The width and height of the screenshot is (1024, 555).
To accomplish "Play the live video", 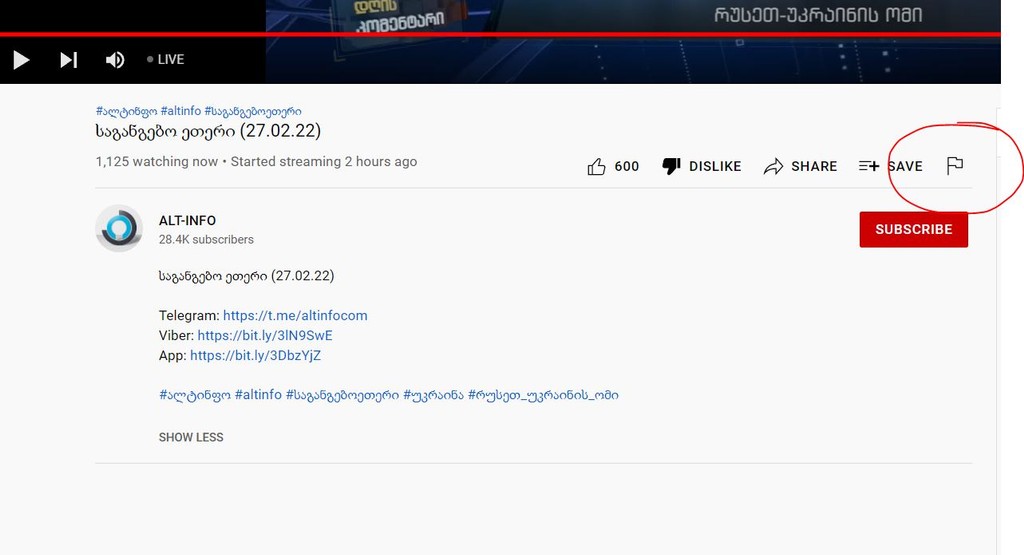I will click(x=21, y=60).
